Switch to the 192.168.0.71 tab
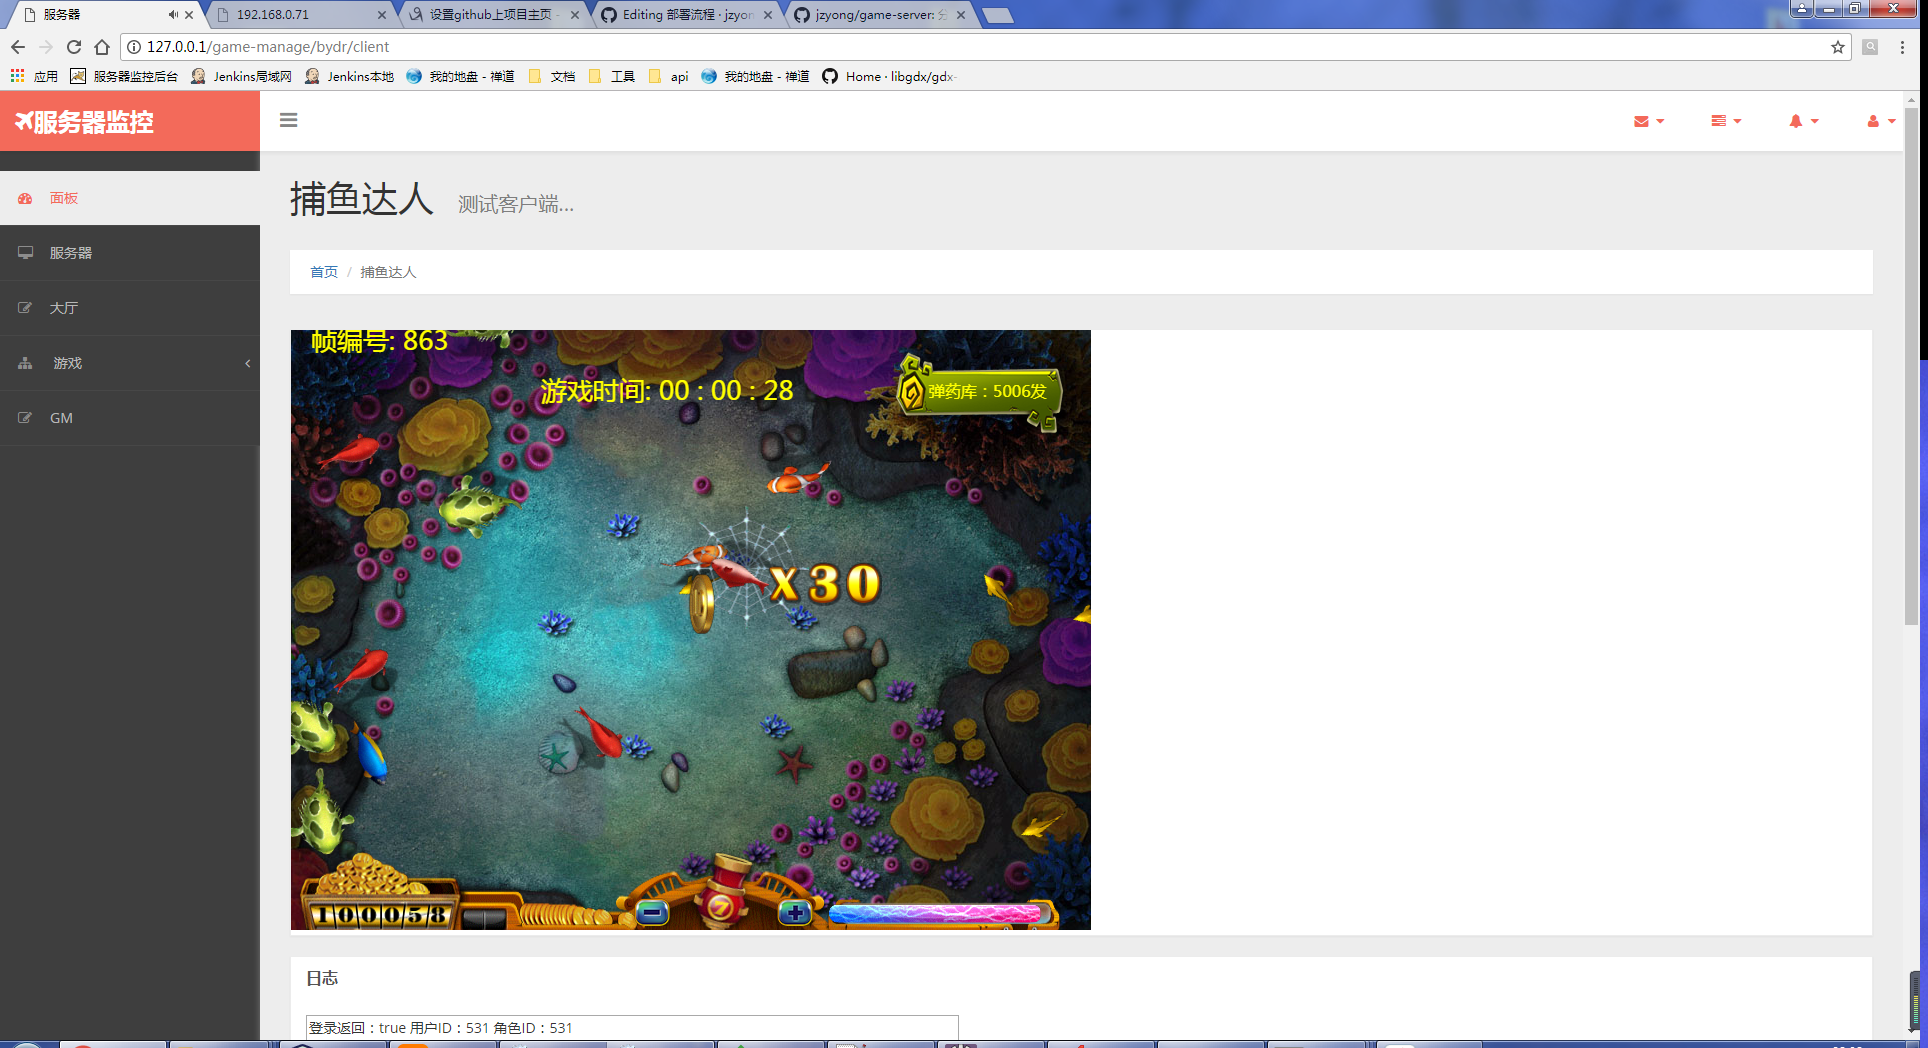 pos(300,15)
